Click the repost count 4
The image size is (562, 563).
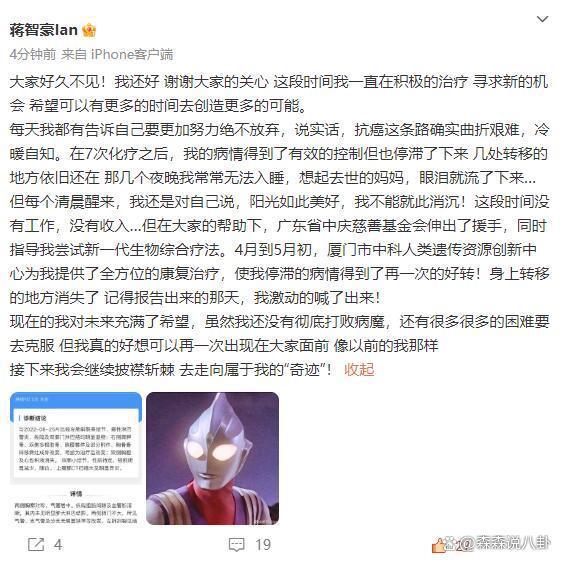58,545
